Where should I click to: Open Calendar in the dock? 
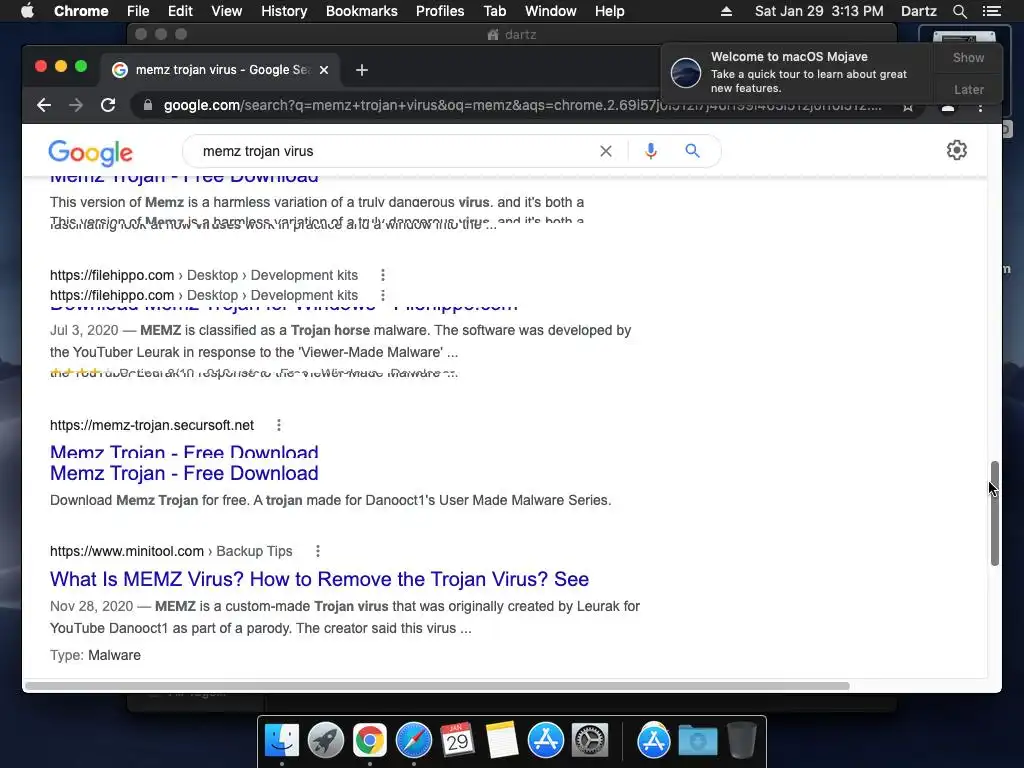(x=457, y=741)
